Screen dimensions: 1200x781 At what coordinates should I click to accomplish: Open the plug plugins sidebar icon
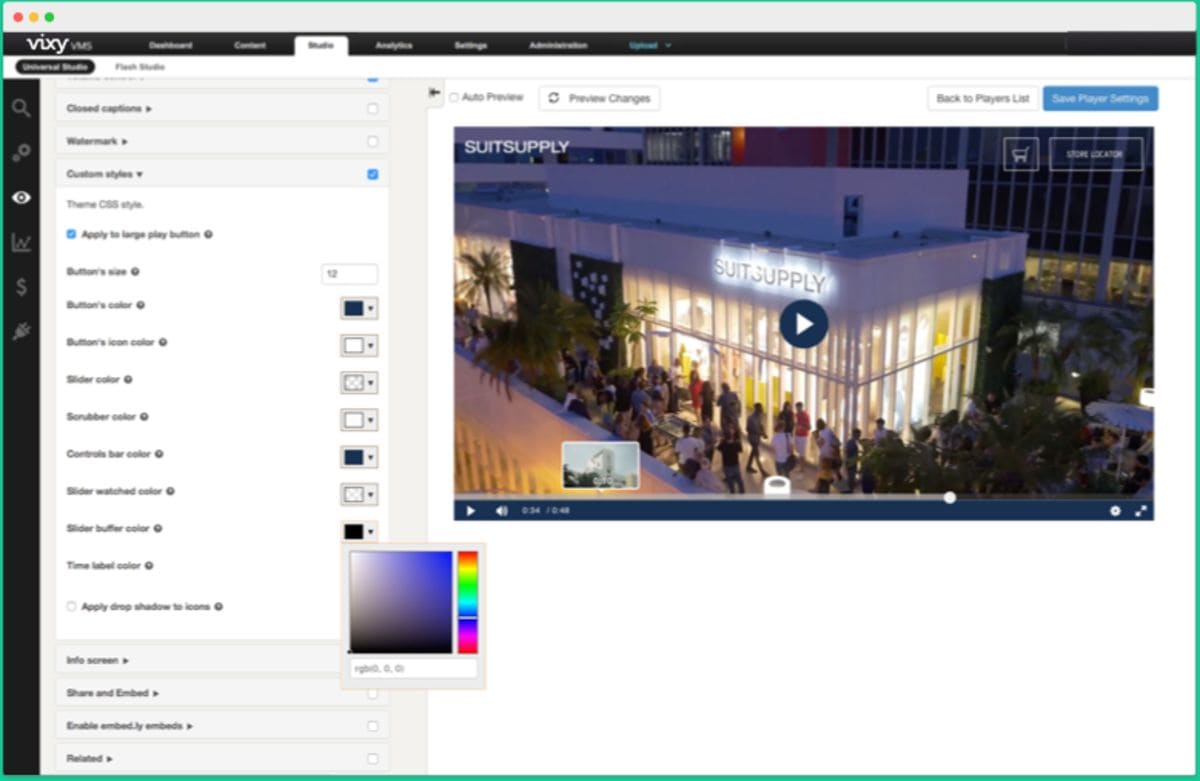[21, 332]
